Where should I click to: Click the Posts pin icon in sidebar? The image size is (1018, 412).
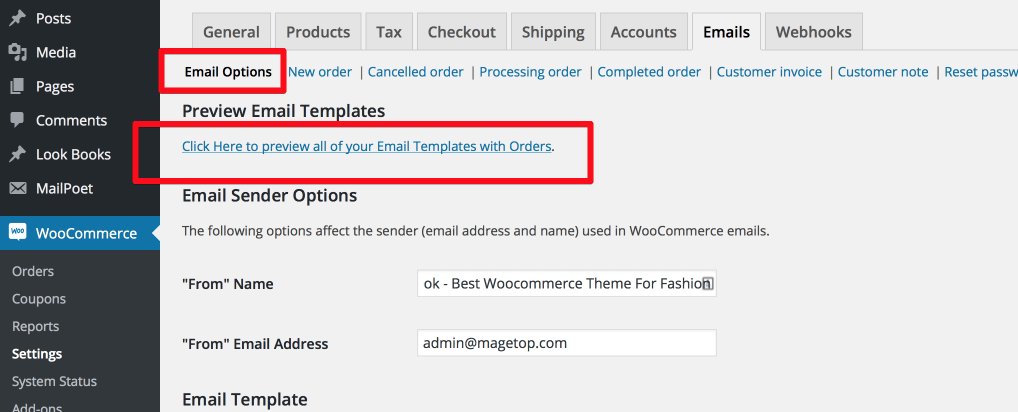[18, 19]
